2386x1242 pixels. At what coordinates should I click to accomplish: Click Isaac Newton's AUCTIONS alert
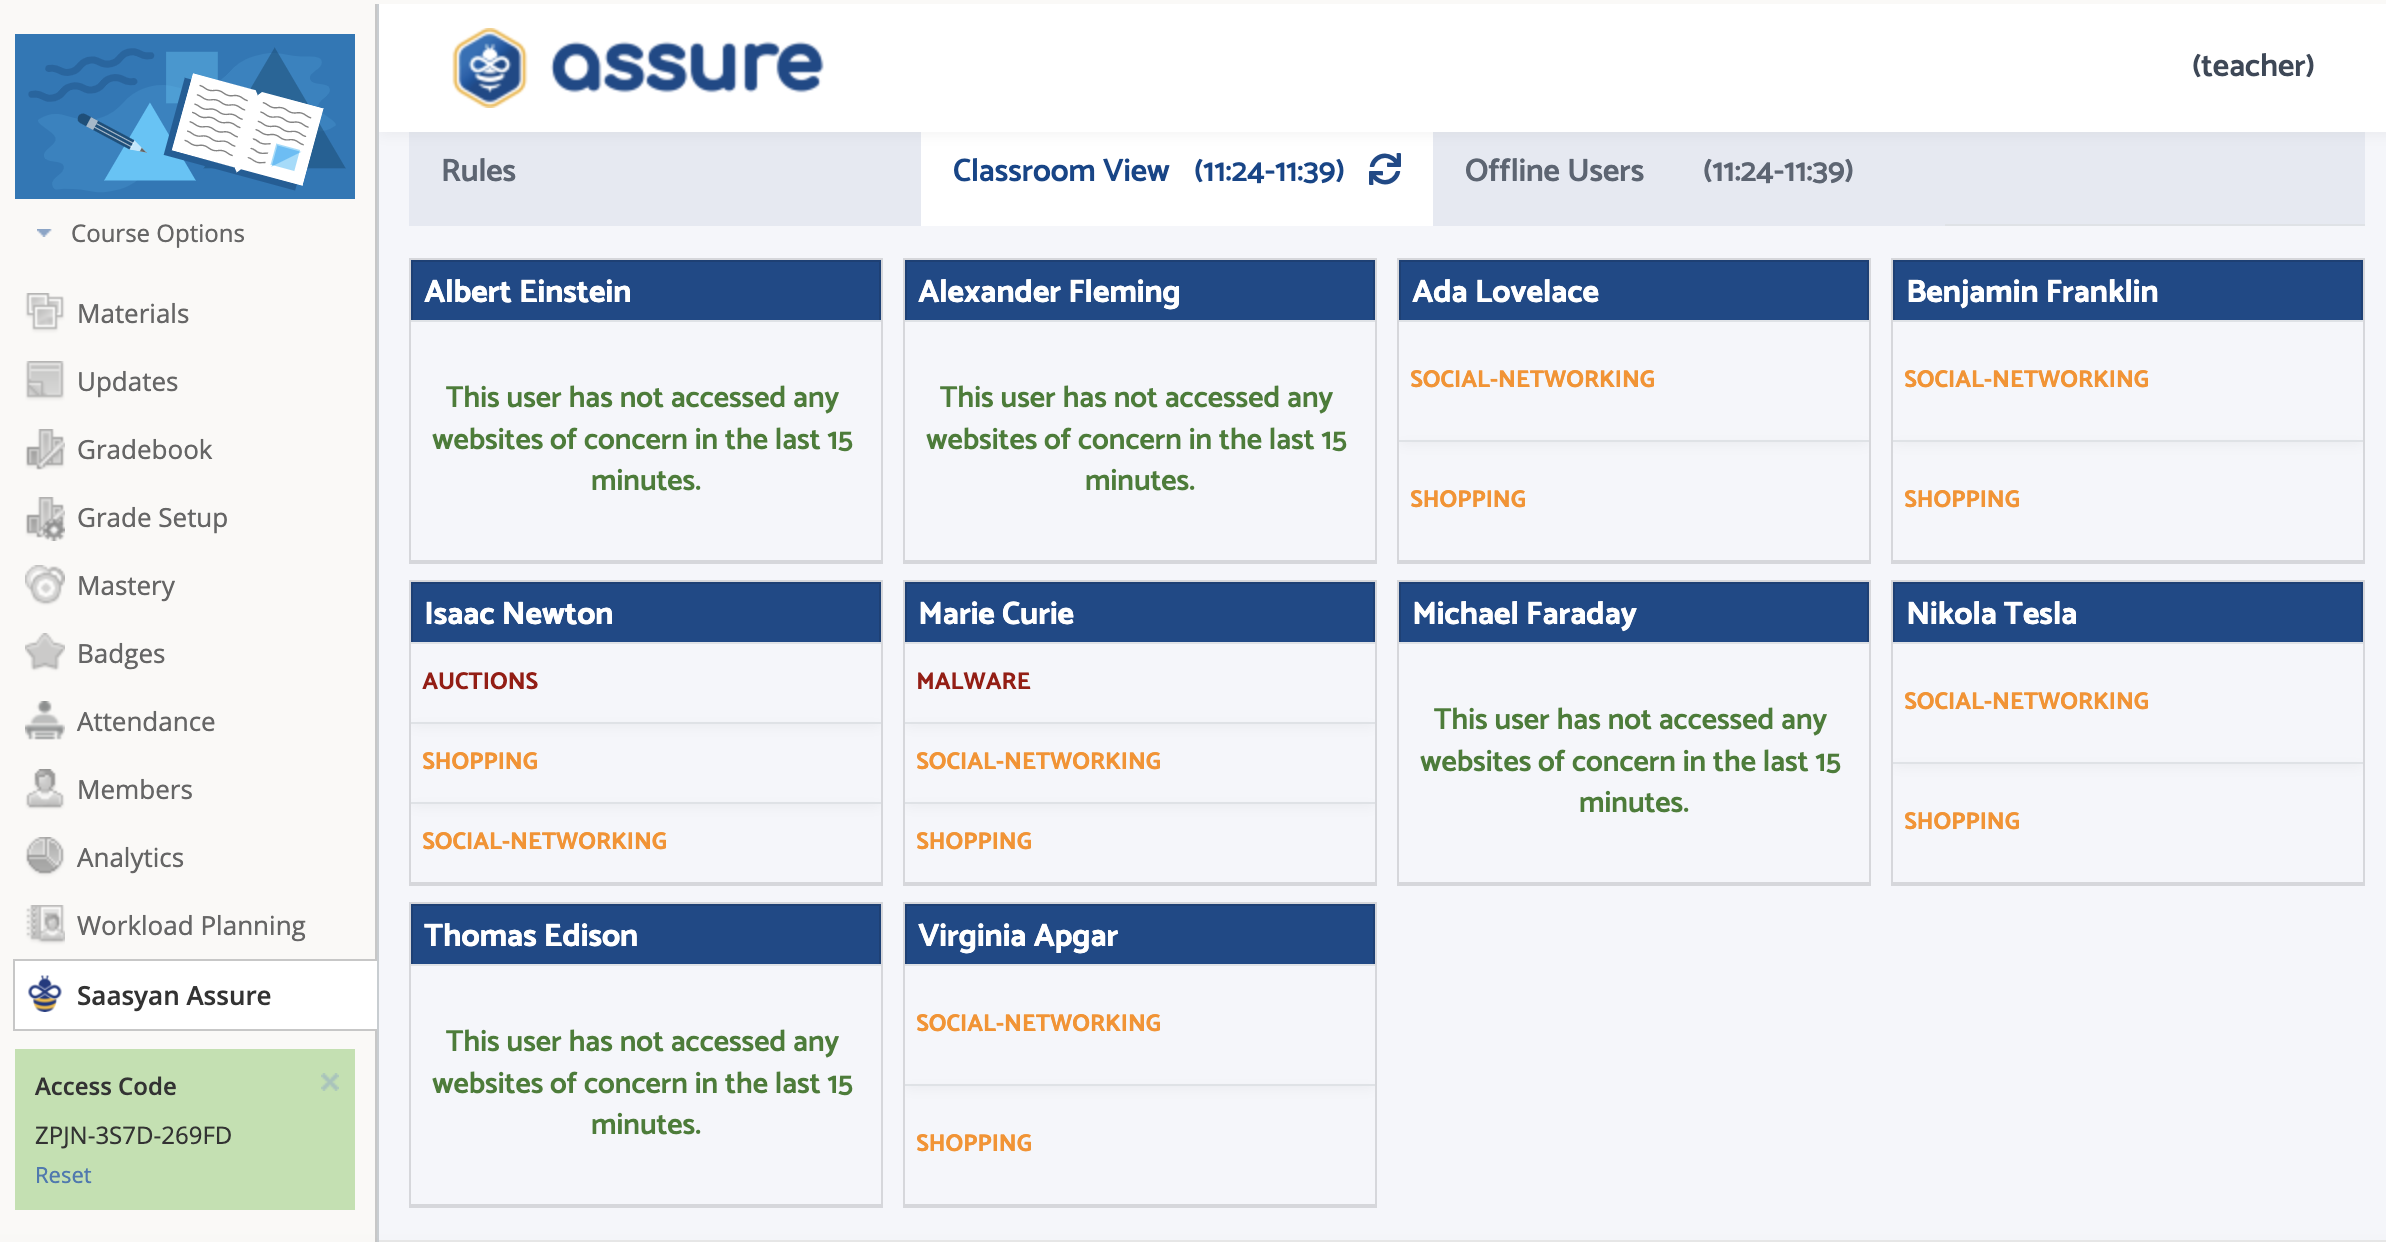[x=481, y=679]
